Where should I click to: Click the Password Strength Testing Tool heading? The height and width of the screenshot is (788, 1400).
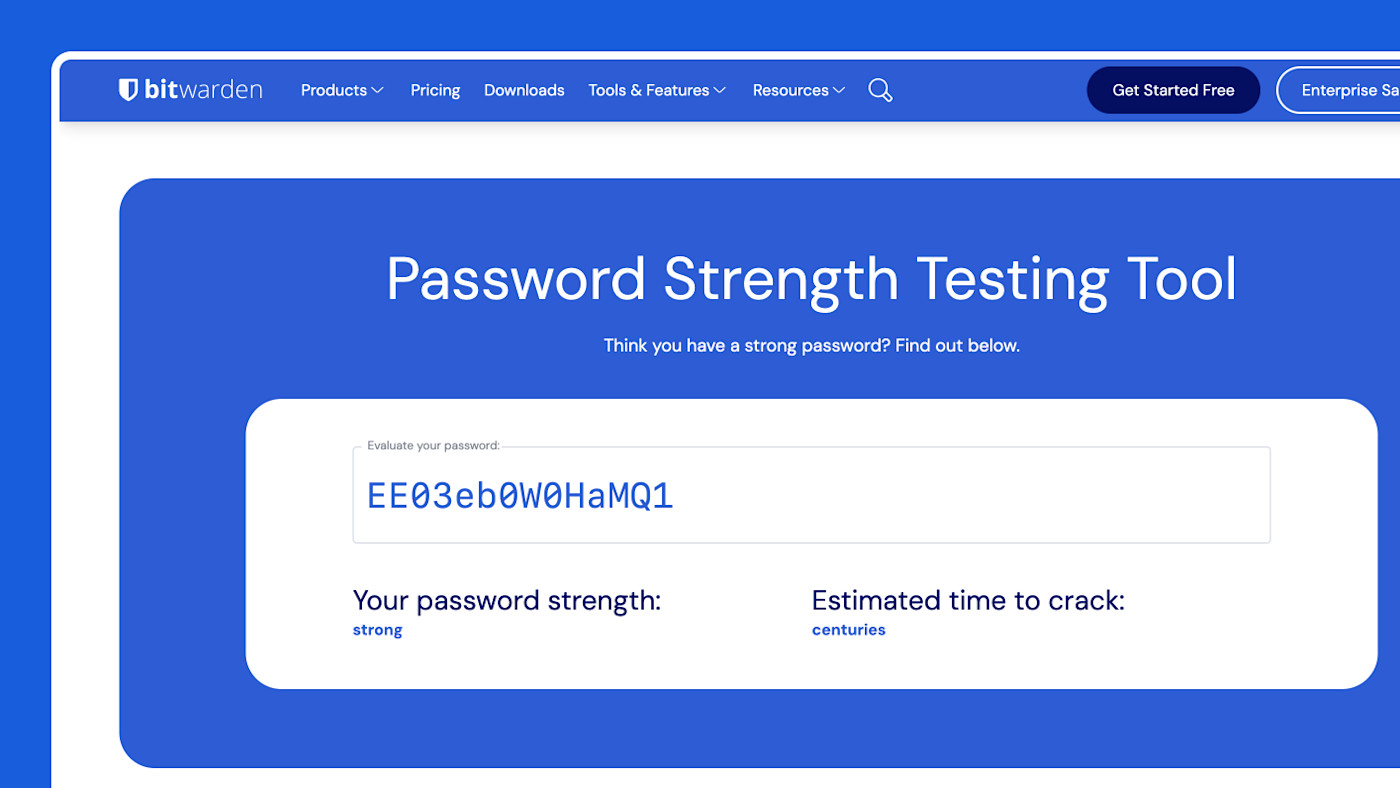tap(810, 280)
